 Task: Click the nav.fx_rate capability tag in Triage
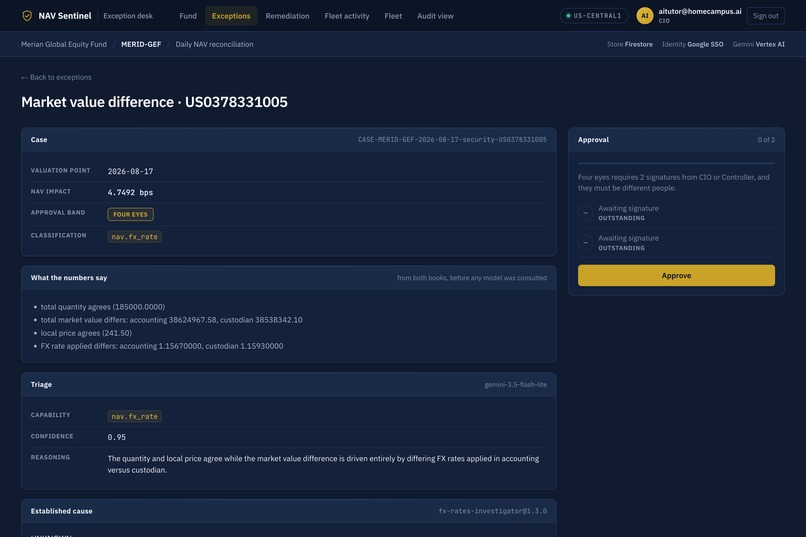click(x=135, y=416)
